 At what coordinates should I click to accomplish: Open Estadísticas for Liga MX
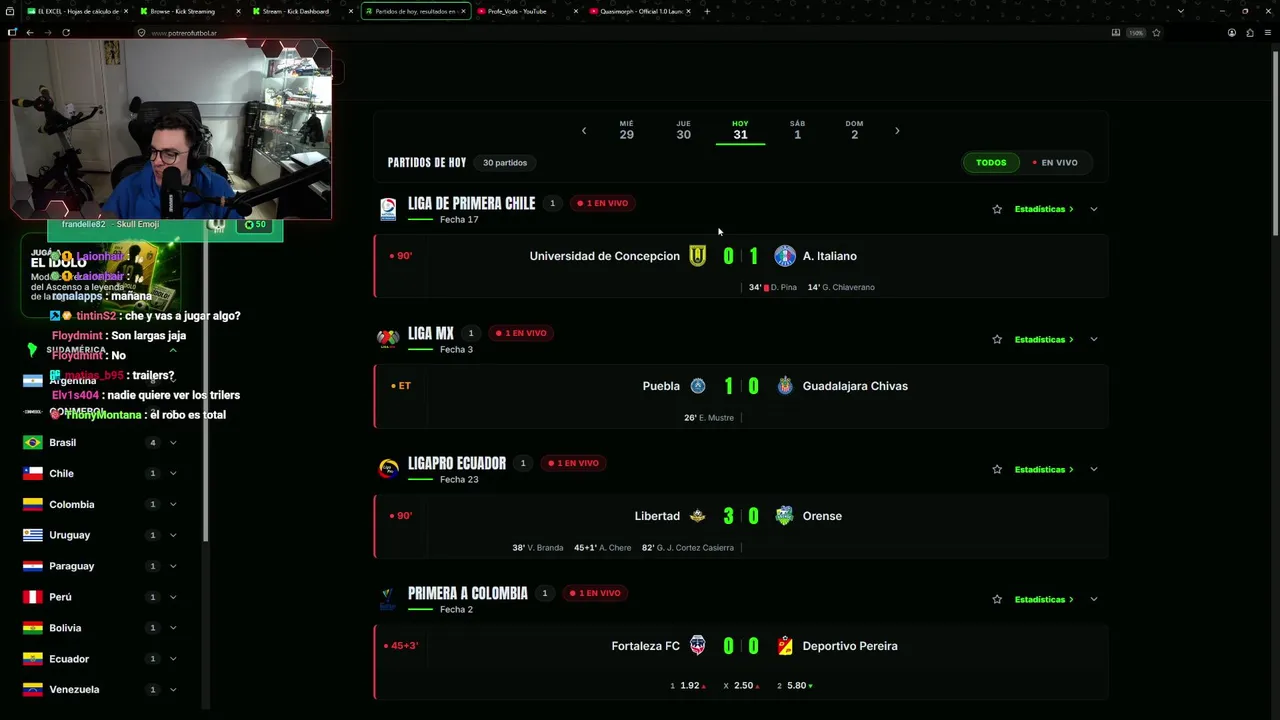tap(1044, 339)
